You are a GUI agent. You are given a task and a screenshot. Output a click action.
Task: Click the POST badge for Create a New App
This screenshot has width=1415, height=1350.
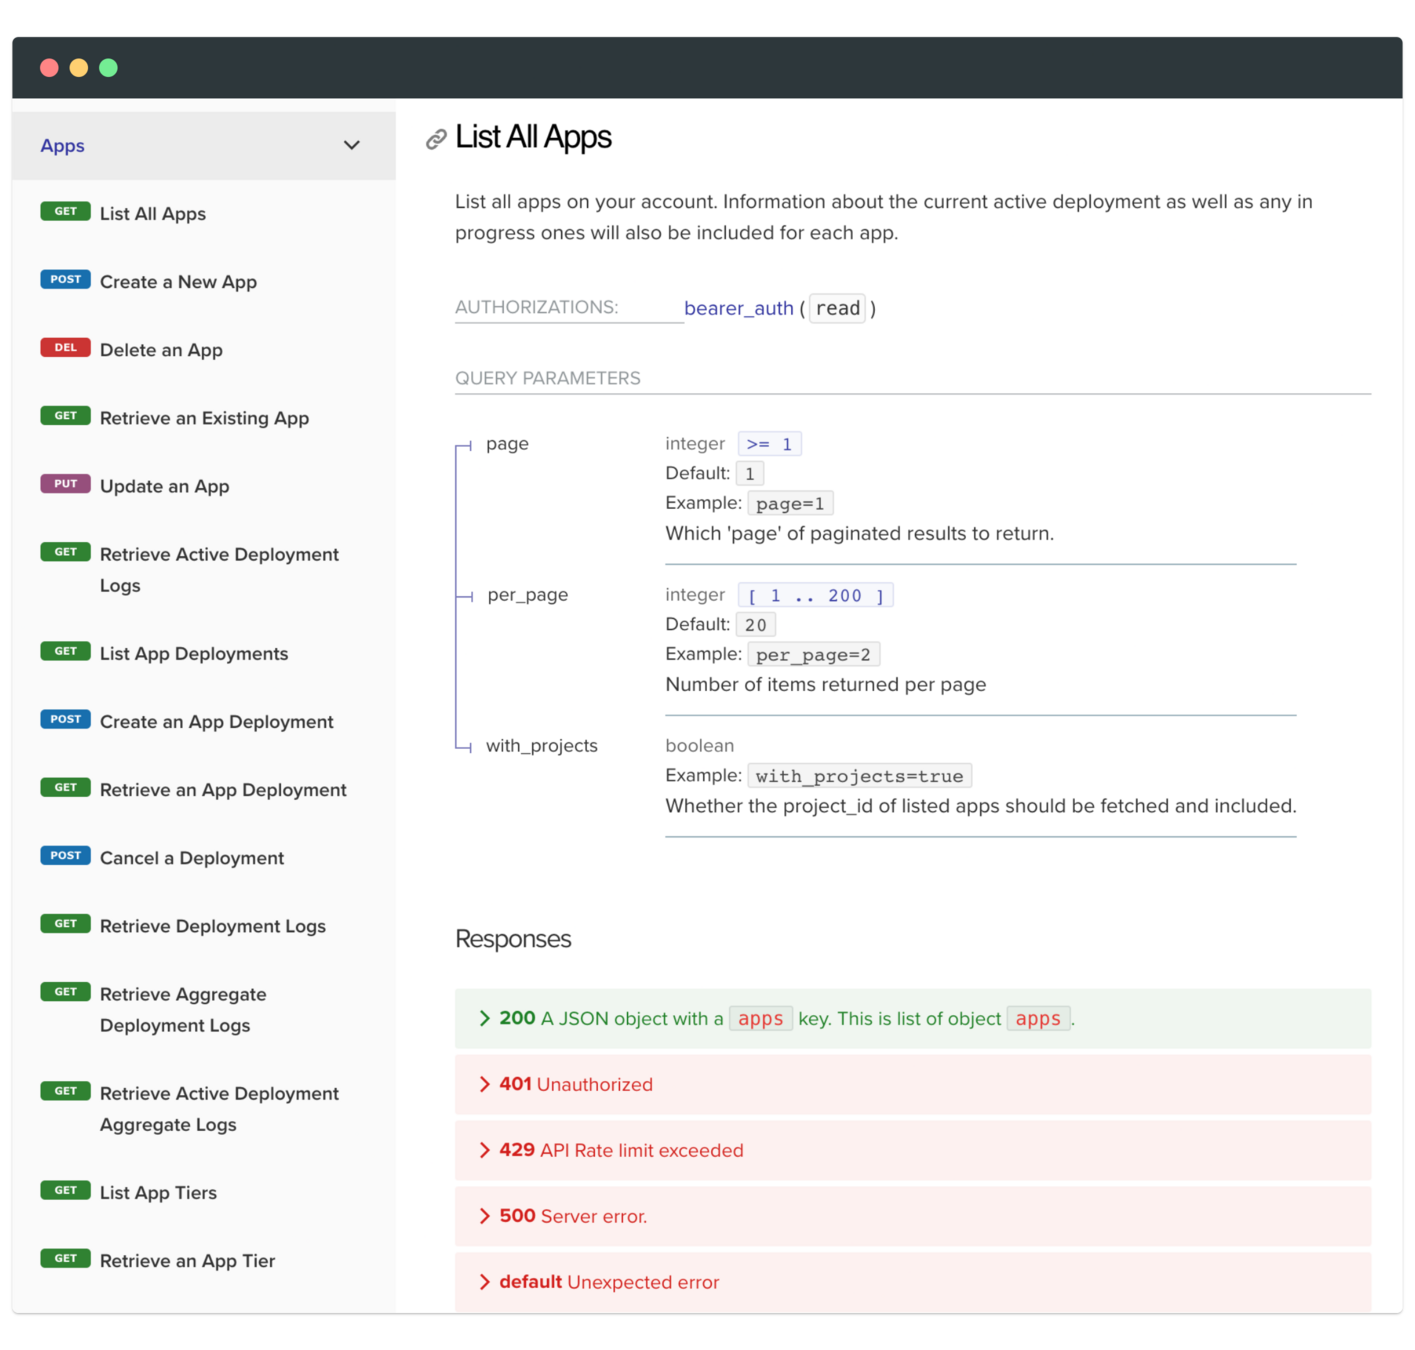click(65, 280)
